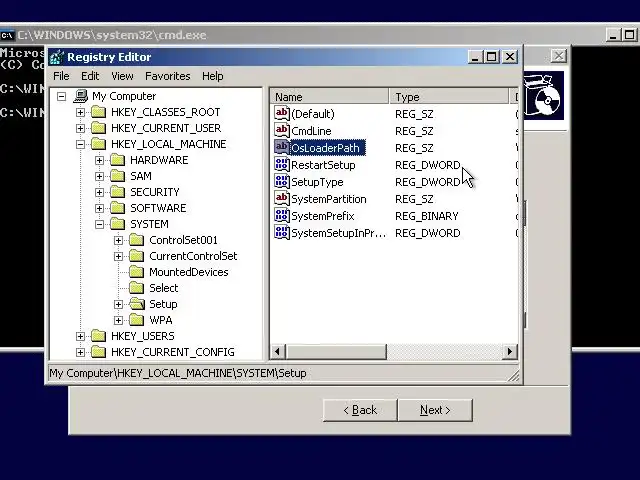The height and width of the screenshot is (480, 640).
Task: Select the SetupType value name
Action: point(317,182)
